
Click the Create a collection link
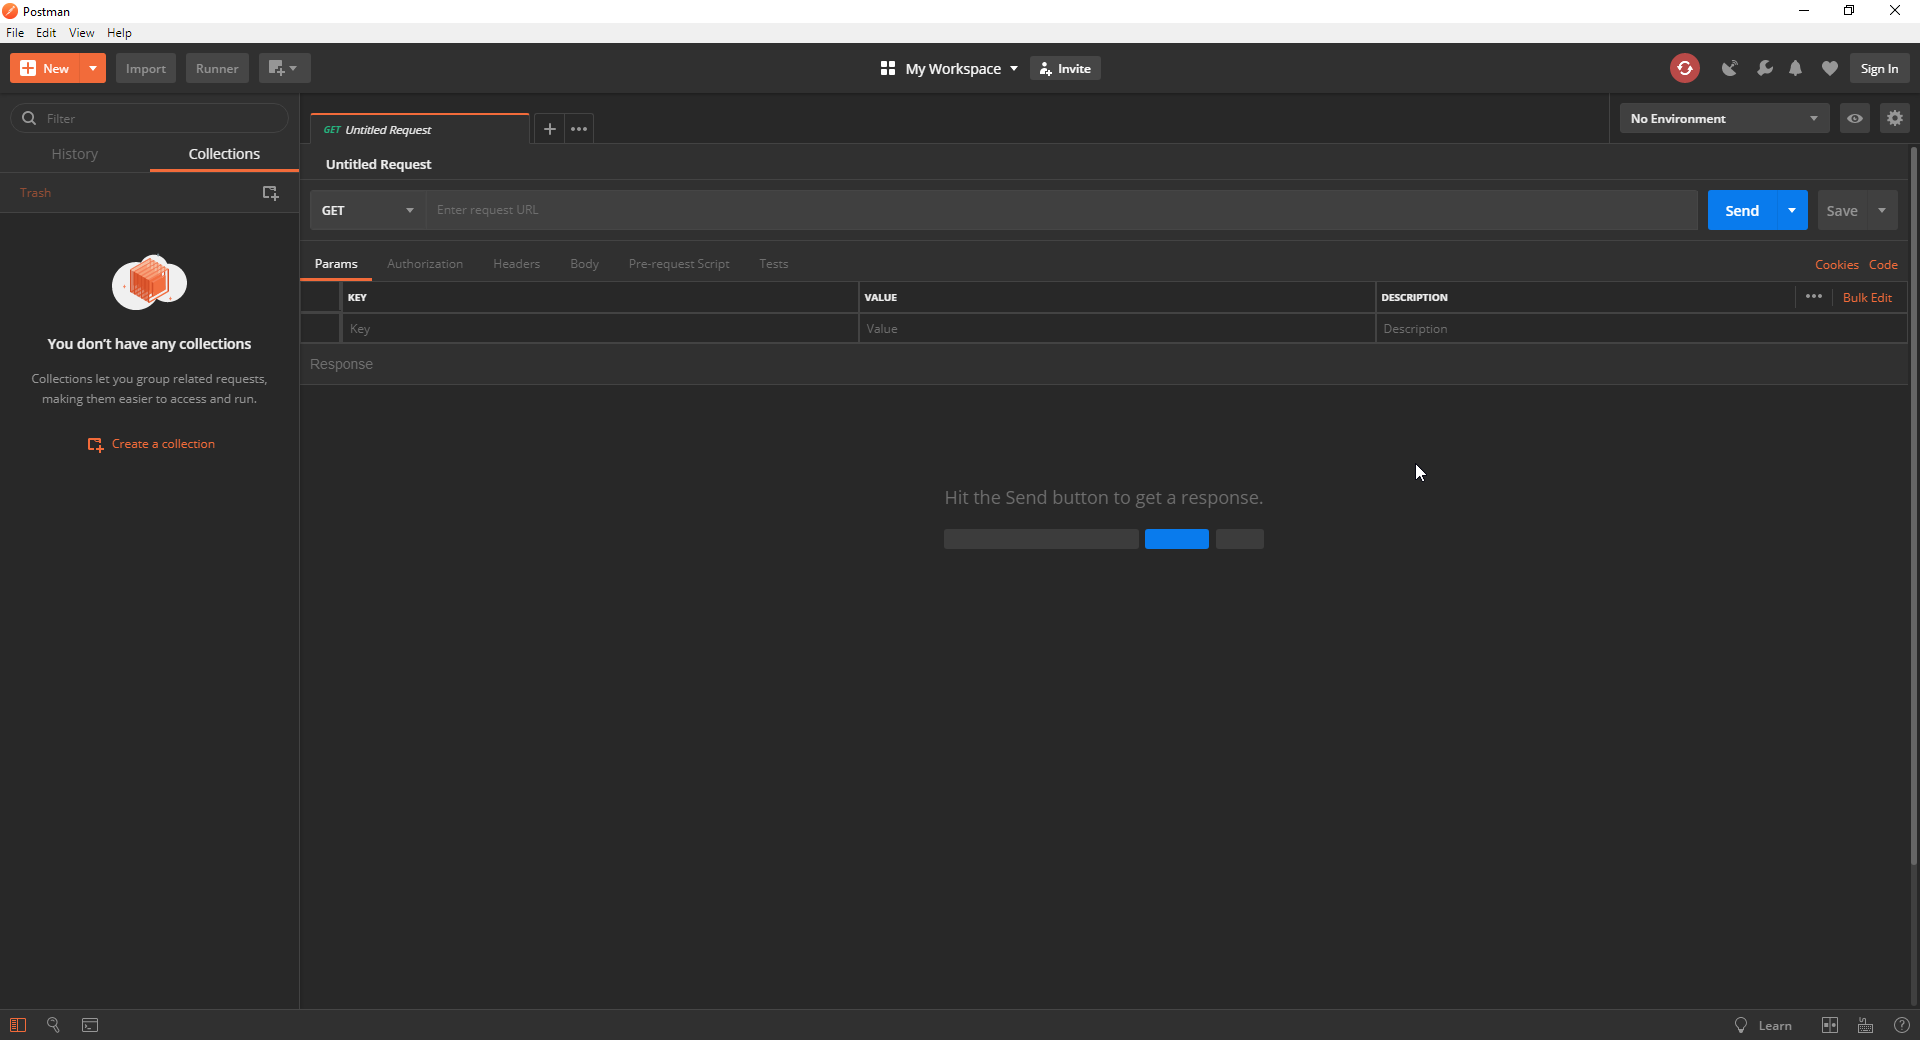[x=163, y=444]
